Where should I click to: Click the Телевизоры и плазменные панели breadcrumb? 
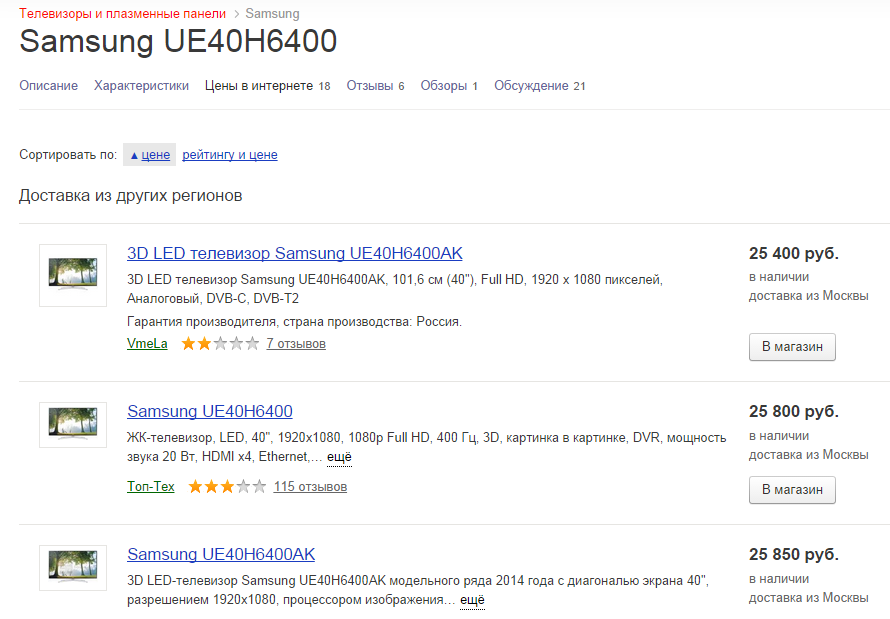point(122,14)
